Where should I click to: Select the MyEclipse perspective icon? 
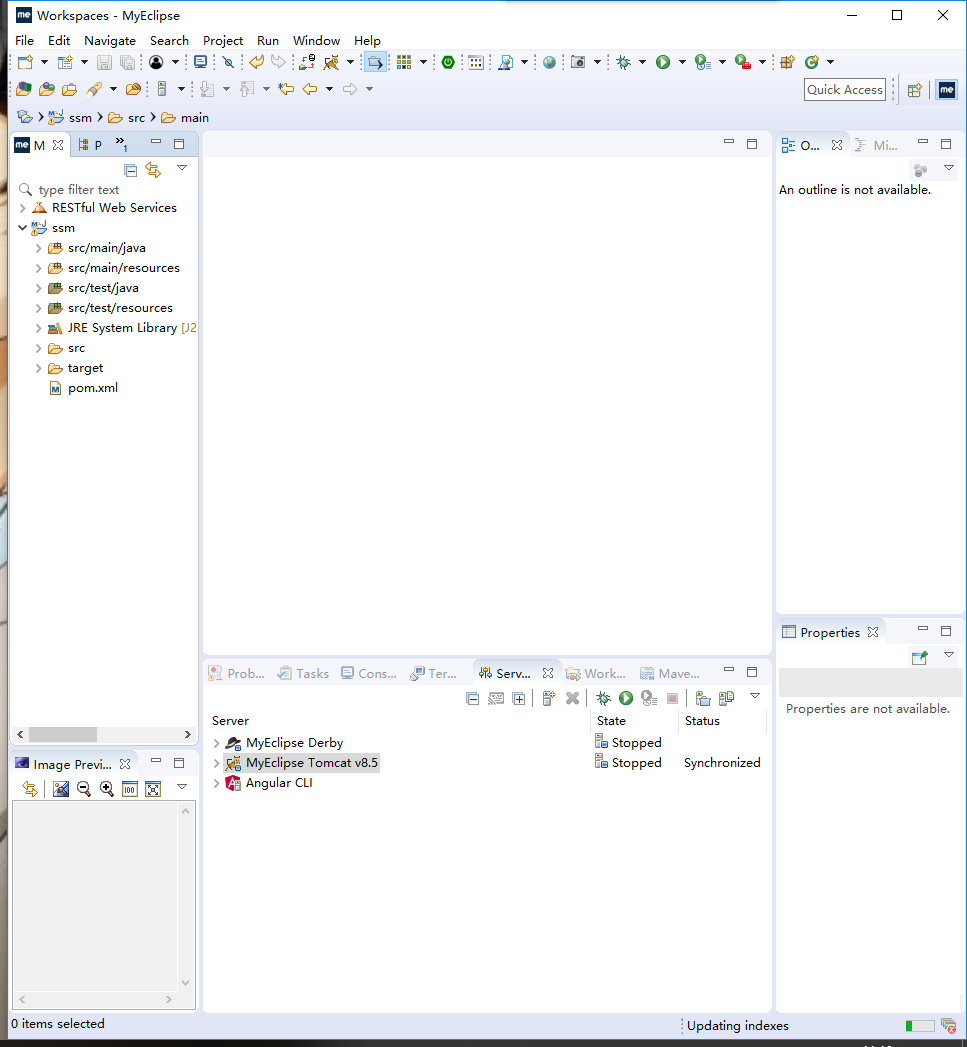[947, 89]
